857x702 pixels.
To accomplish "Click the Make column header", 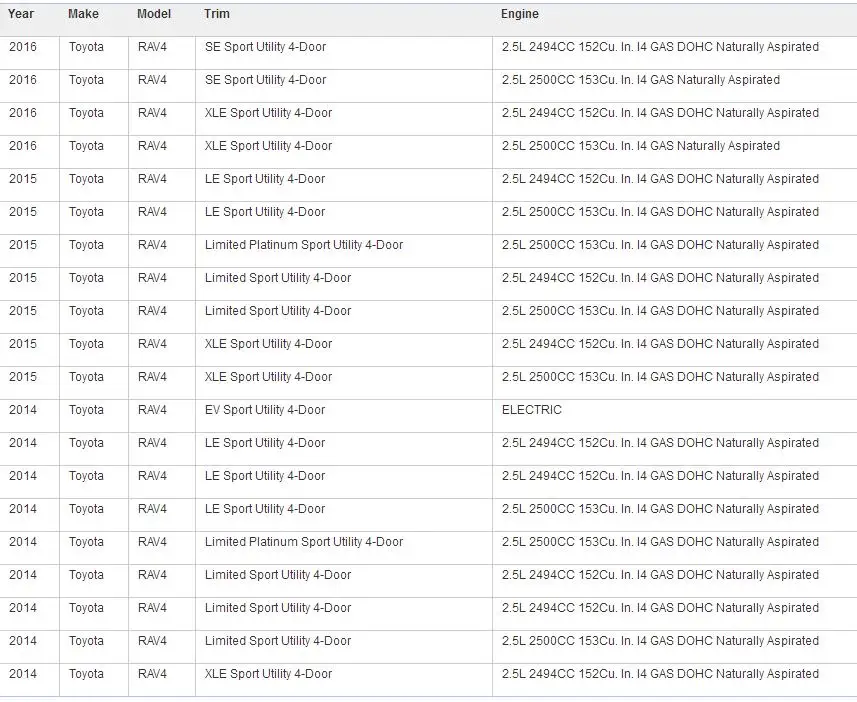I will pyautogui.click(x=83, y=14).
